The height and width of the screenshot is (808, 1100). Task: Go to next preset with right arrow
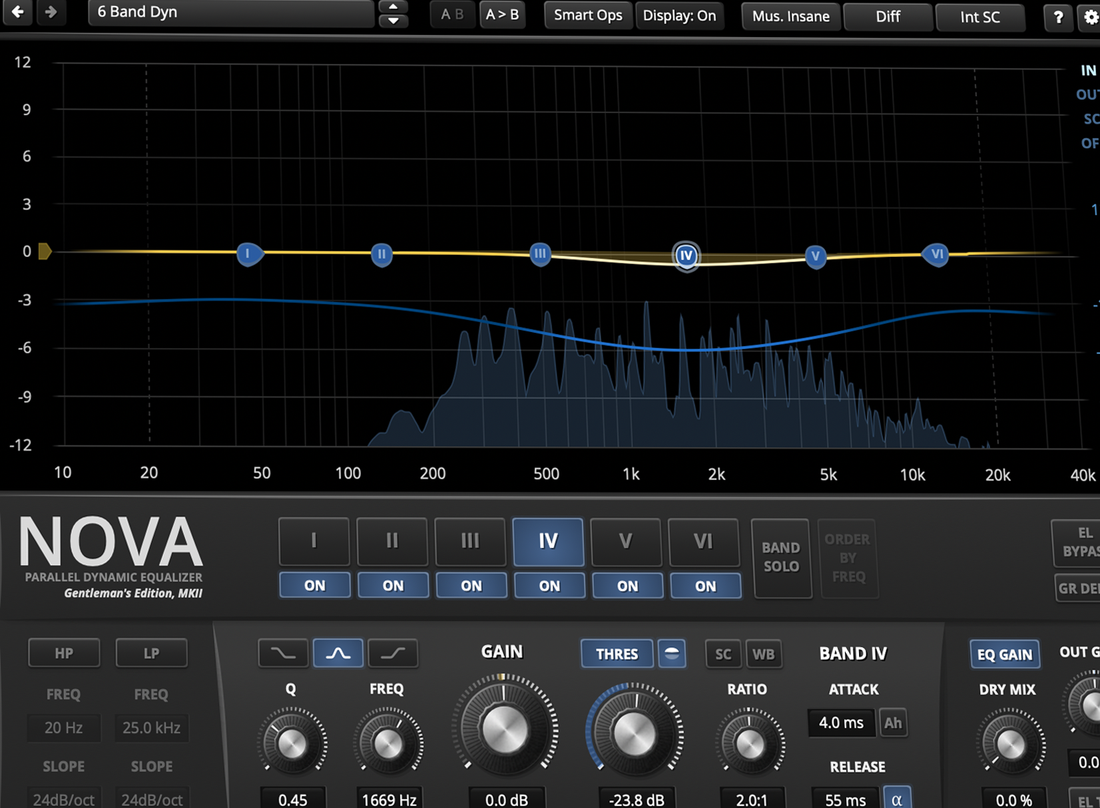pyautogui.click(x=51, y=12)
